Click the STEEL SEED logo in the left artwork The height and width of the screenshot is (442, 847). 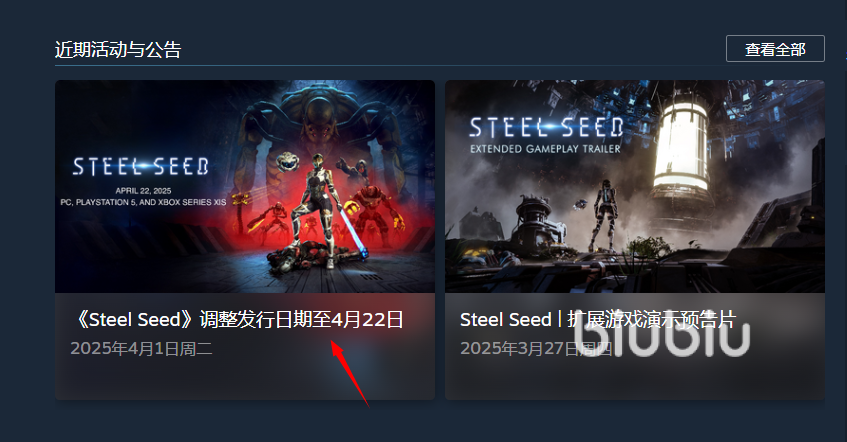click(140, 167)
